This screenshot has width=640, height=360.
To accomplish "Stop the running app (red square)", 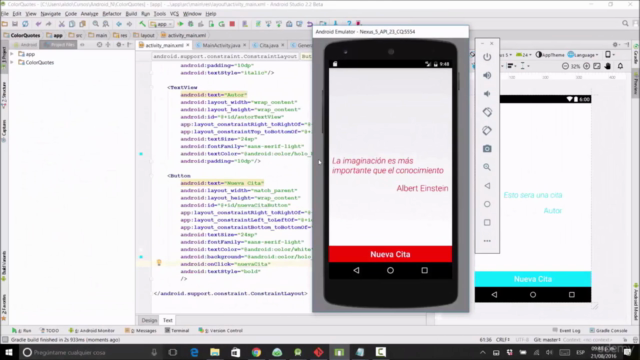I will click(x=232, y=24).
